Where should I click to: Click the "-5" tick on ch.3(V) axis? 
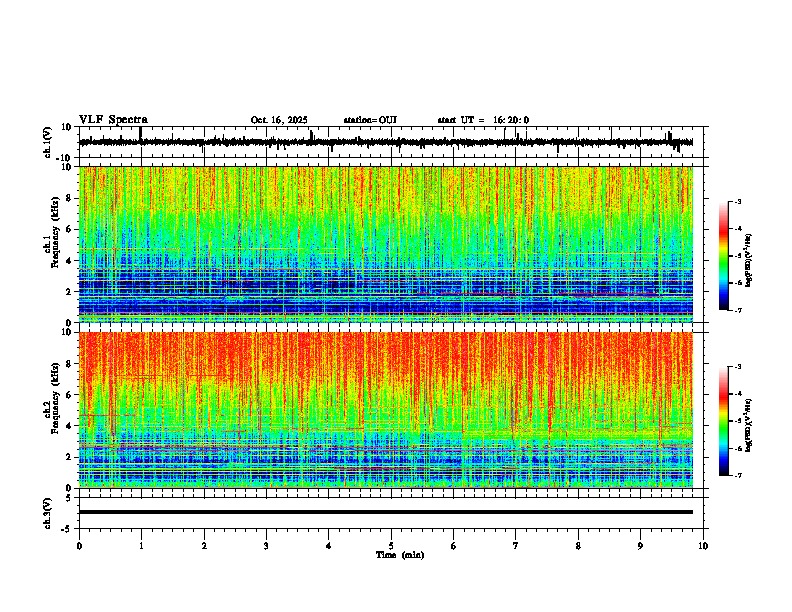click(x=67, y=529)
